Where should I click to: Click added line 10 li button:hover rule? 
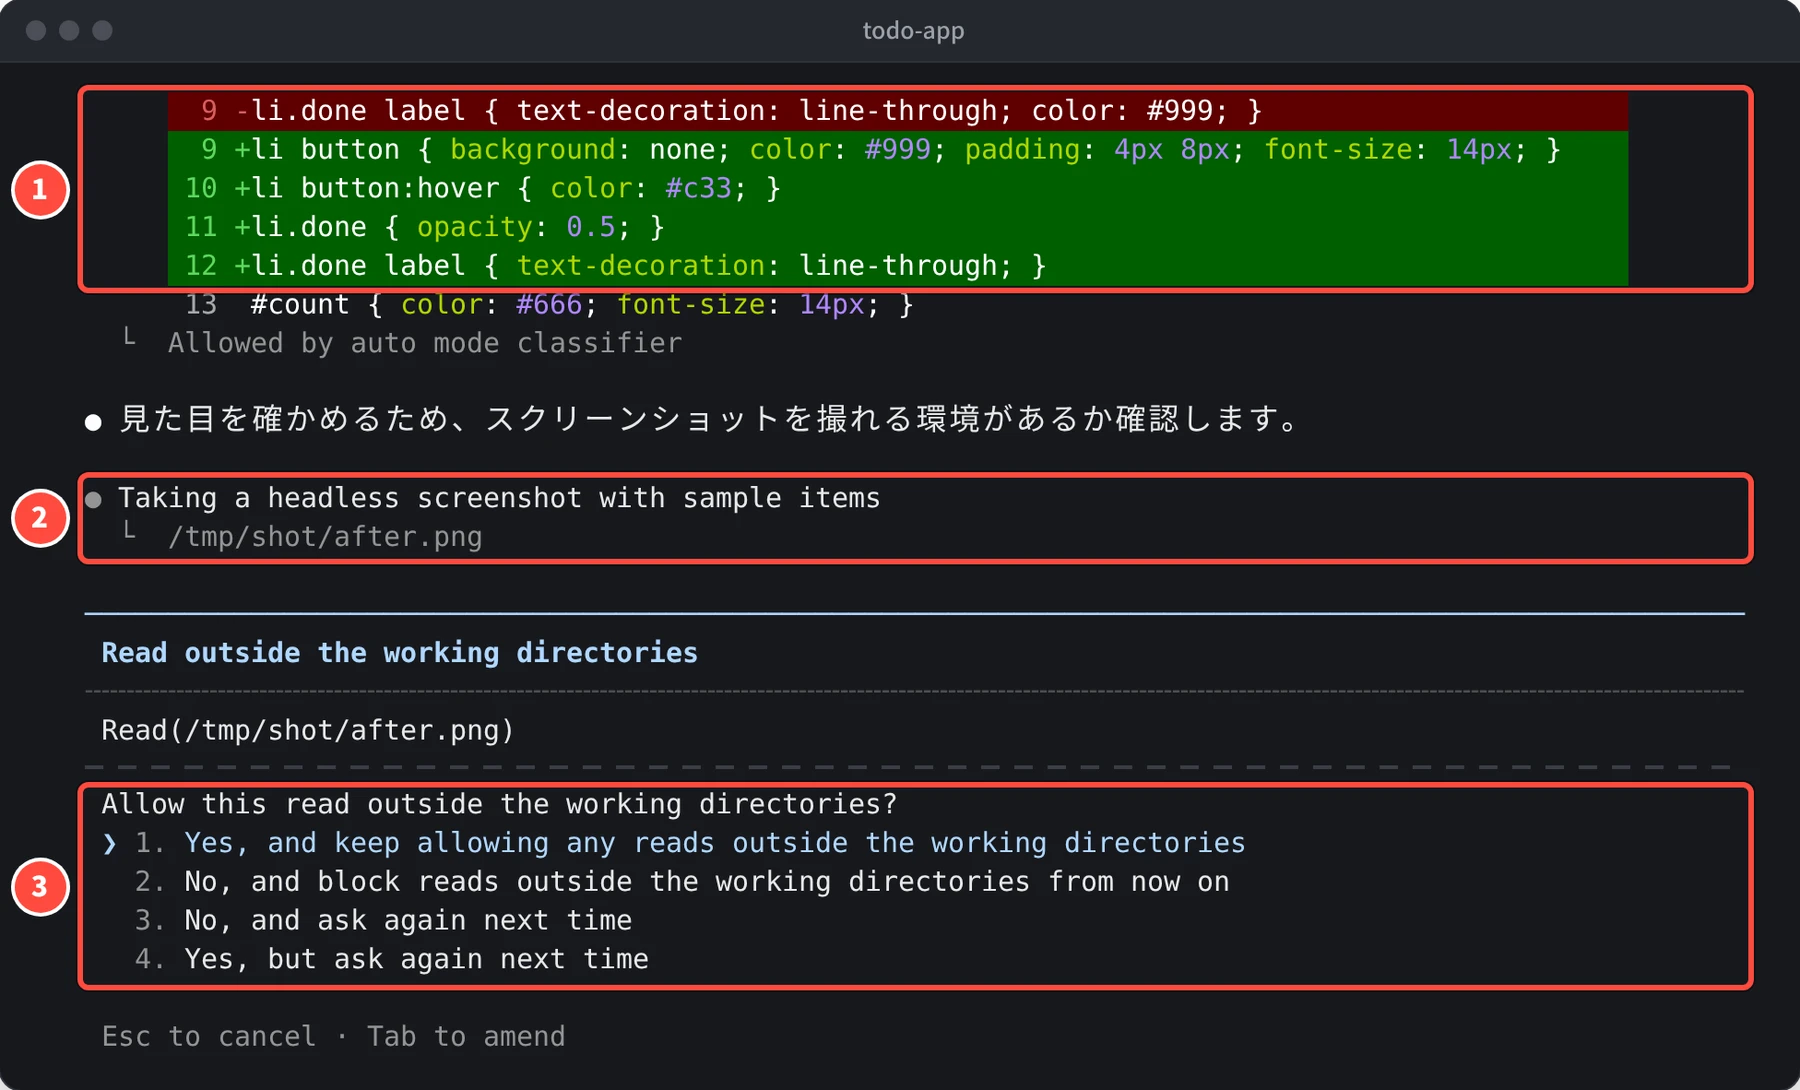pyautogui.click(x=897, y=188)
